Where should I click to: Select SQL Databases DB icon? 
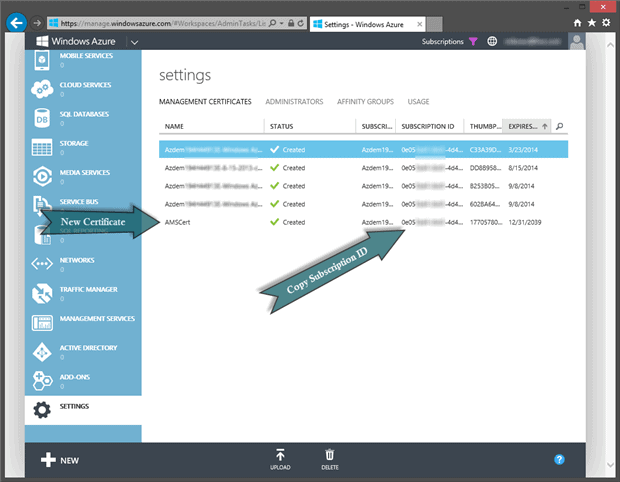(42, 119)
